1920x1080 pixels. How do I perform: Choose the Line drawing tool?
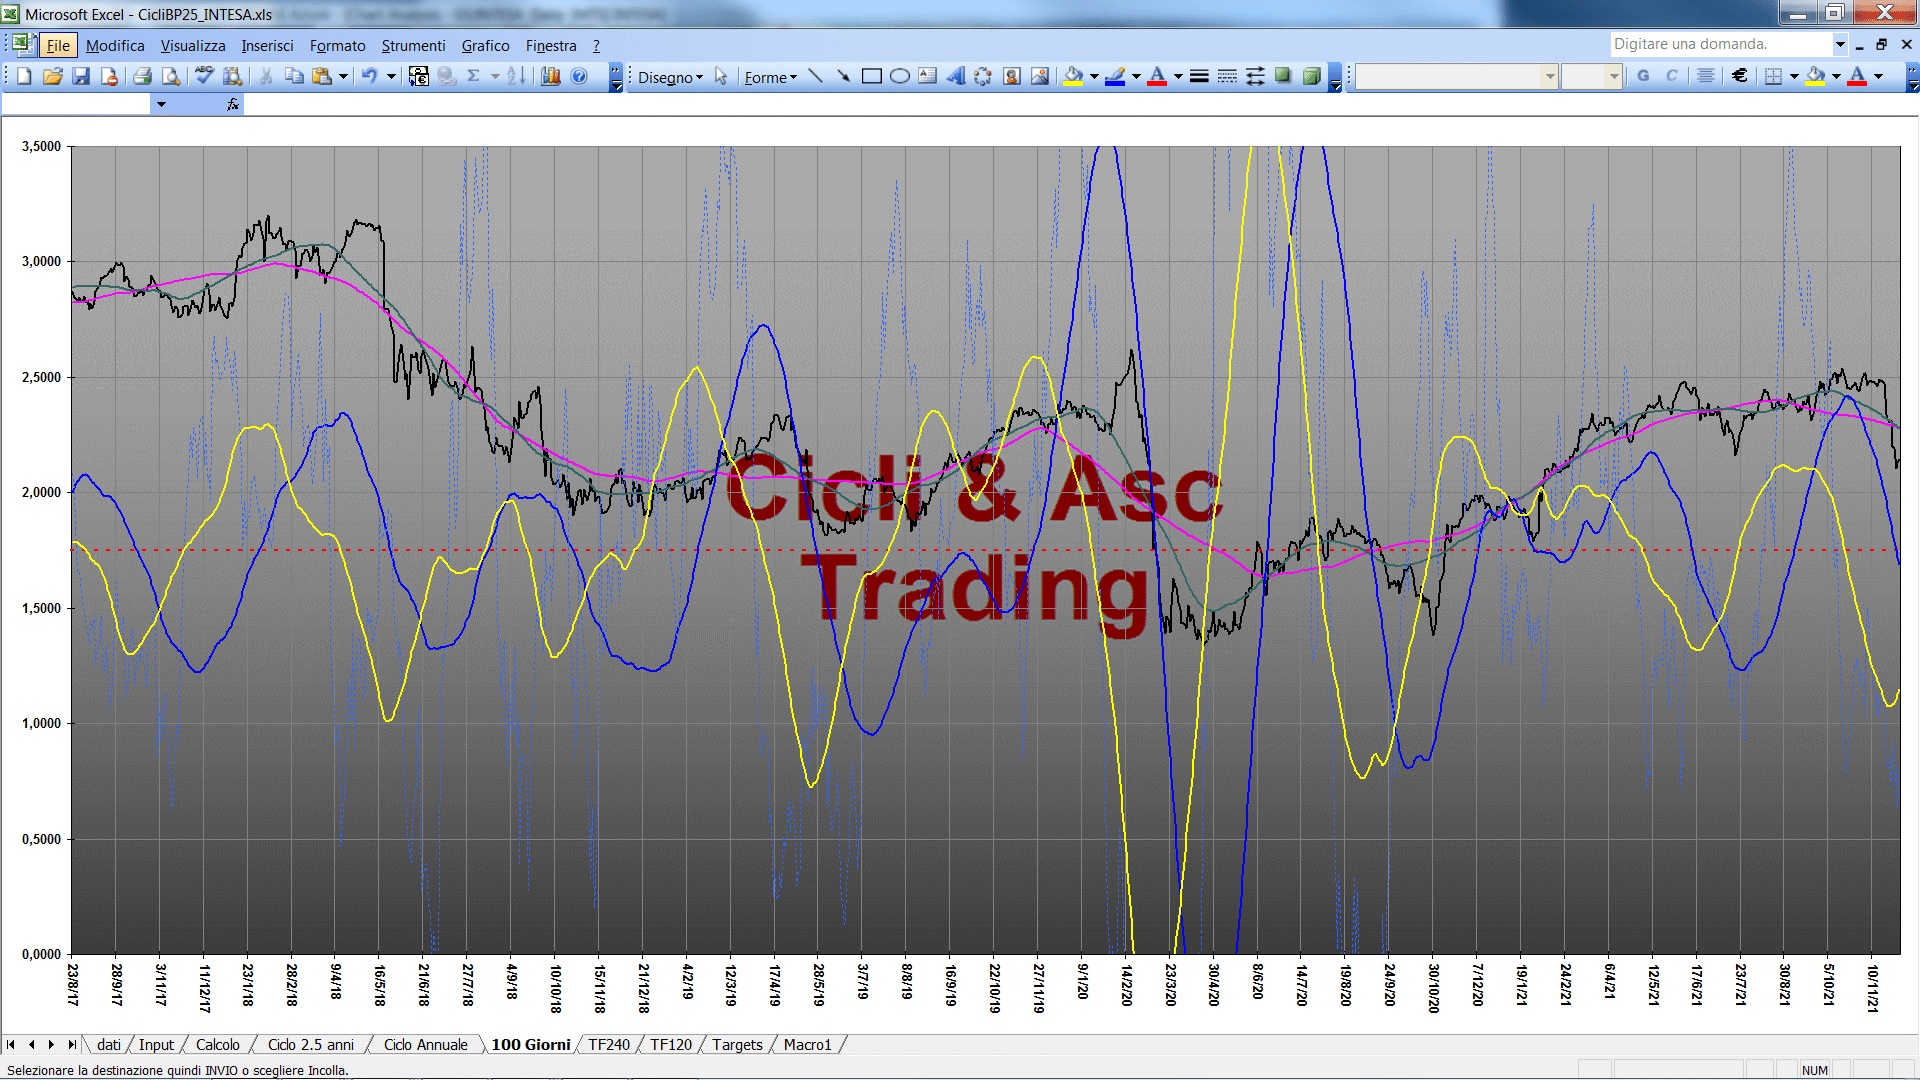(815, 77)
